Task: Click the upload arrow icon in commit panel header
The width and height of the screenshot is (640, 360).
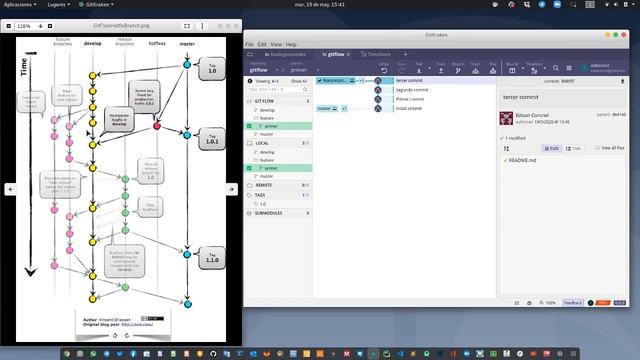Action: pyautogui.click(x=622, y=81)
